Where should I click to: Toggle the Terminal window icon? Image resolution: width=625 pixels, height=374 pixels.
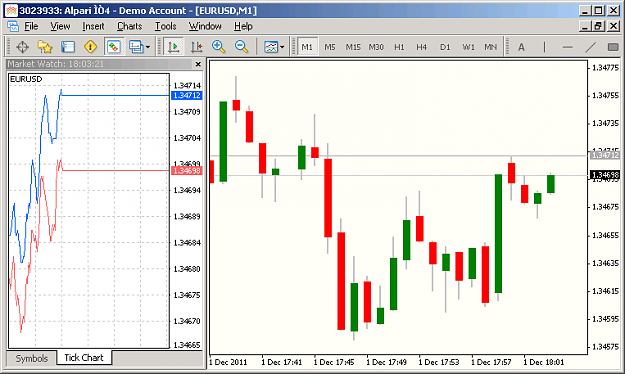coord(68,47)
